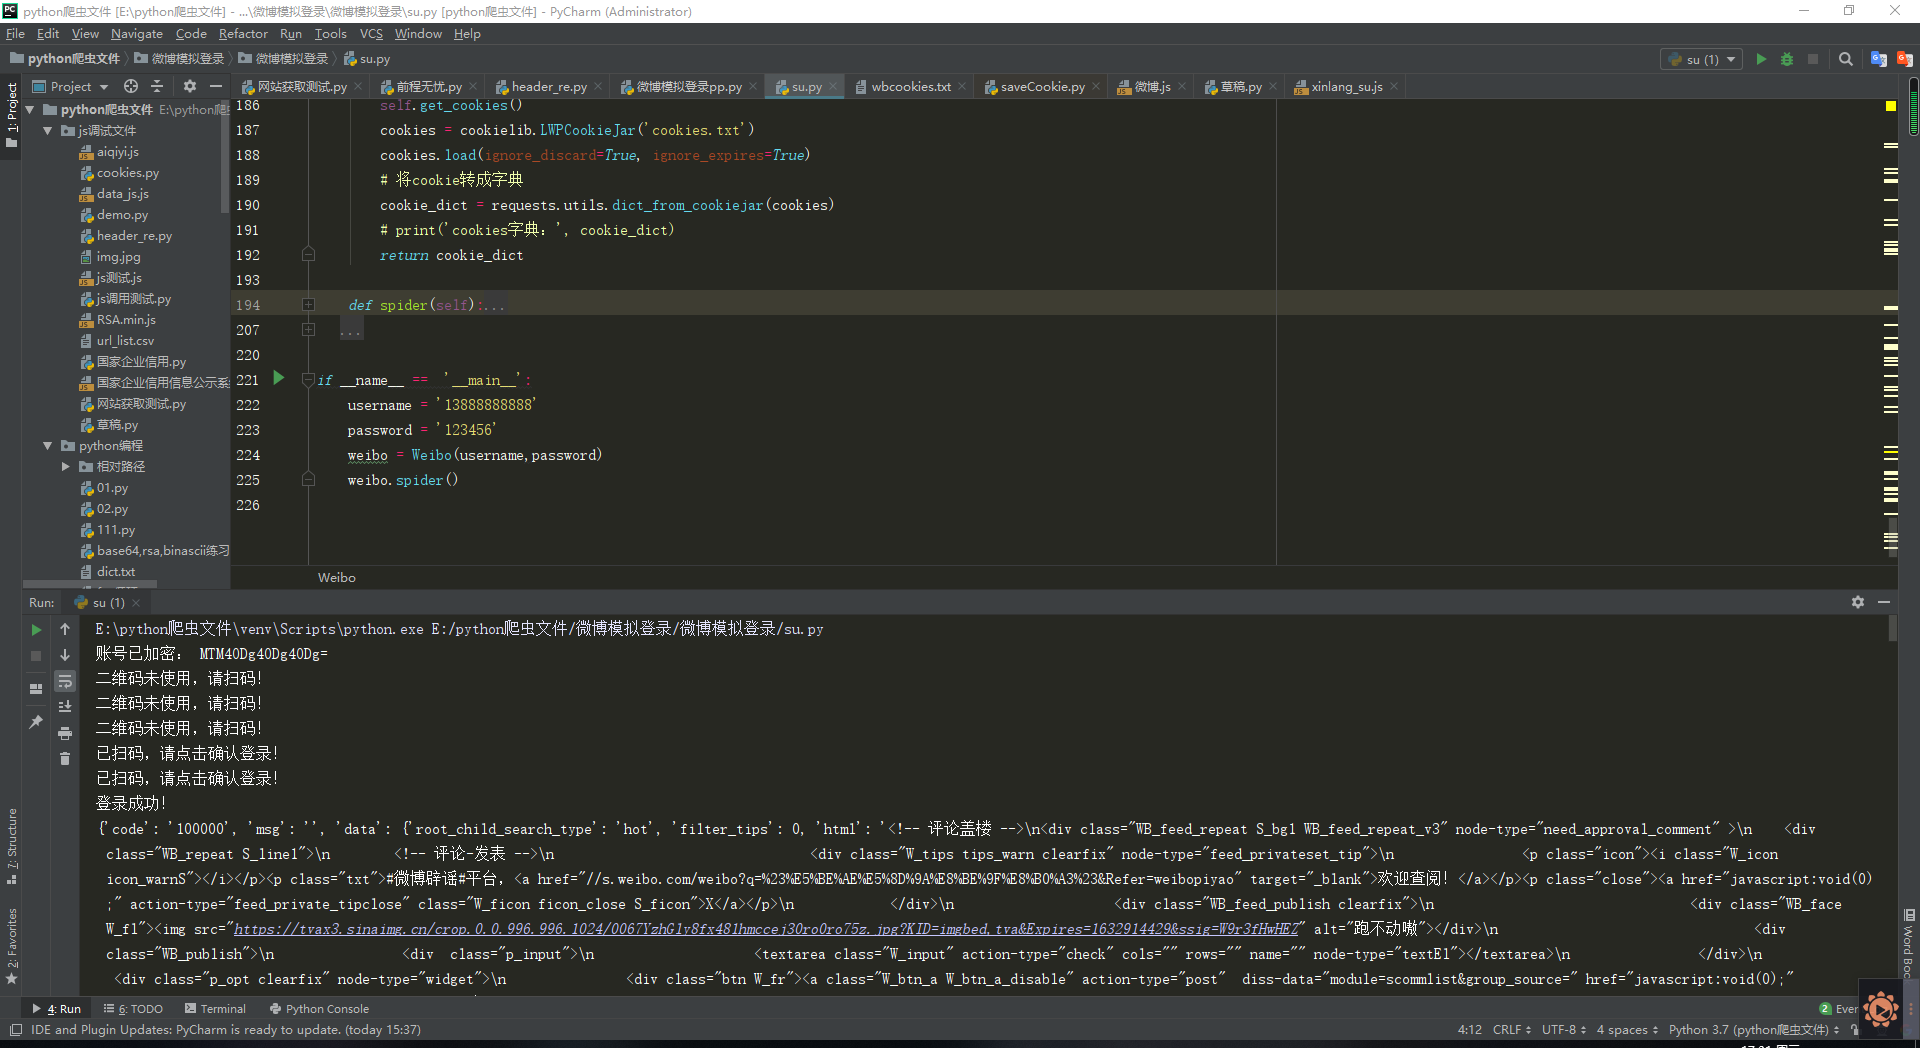Click the Python 3.7 interpreter widget
The image size is (1920, 1048).
(1753, 1030)
